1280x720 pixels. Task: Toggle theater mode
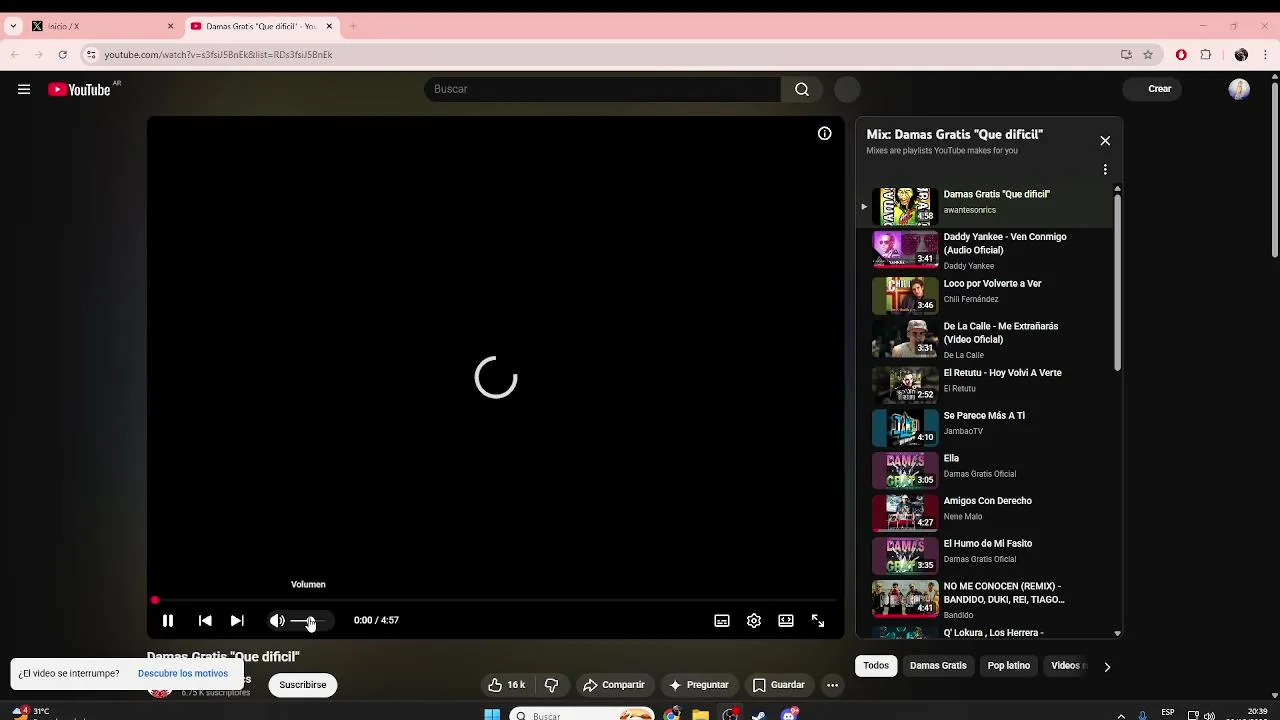coord(786,621)
